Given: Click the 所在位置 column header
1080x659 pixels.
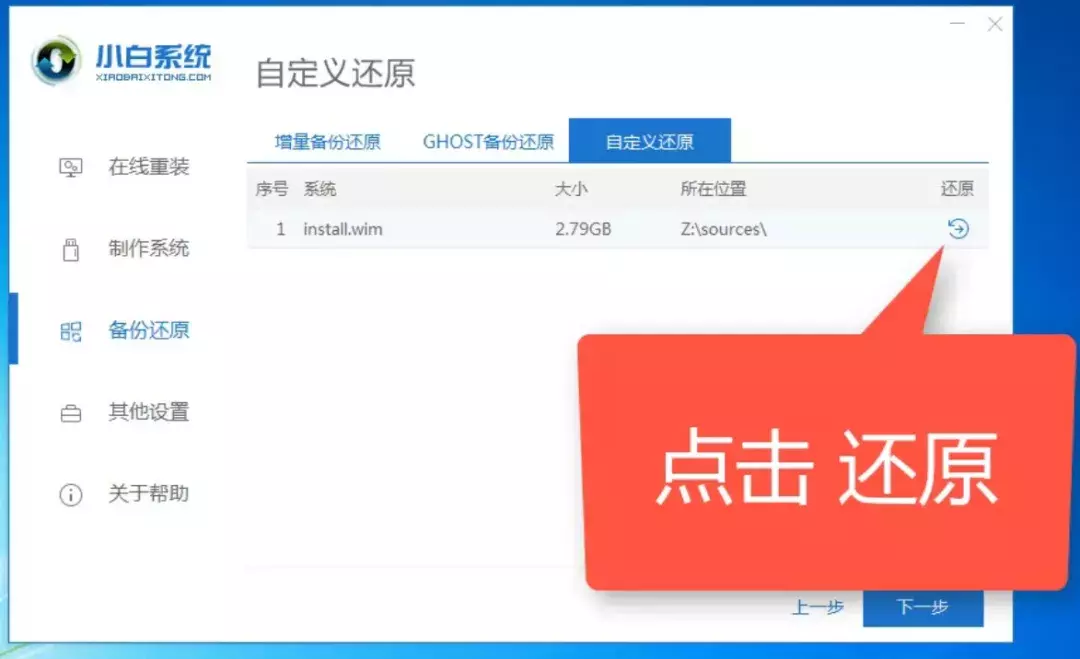Looking at the screenshot, I should (x=714, y=189).
